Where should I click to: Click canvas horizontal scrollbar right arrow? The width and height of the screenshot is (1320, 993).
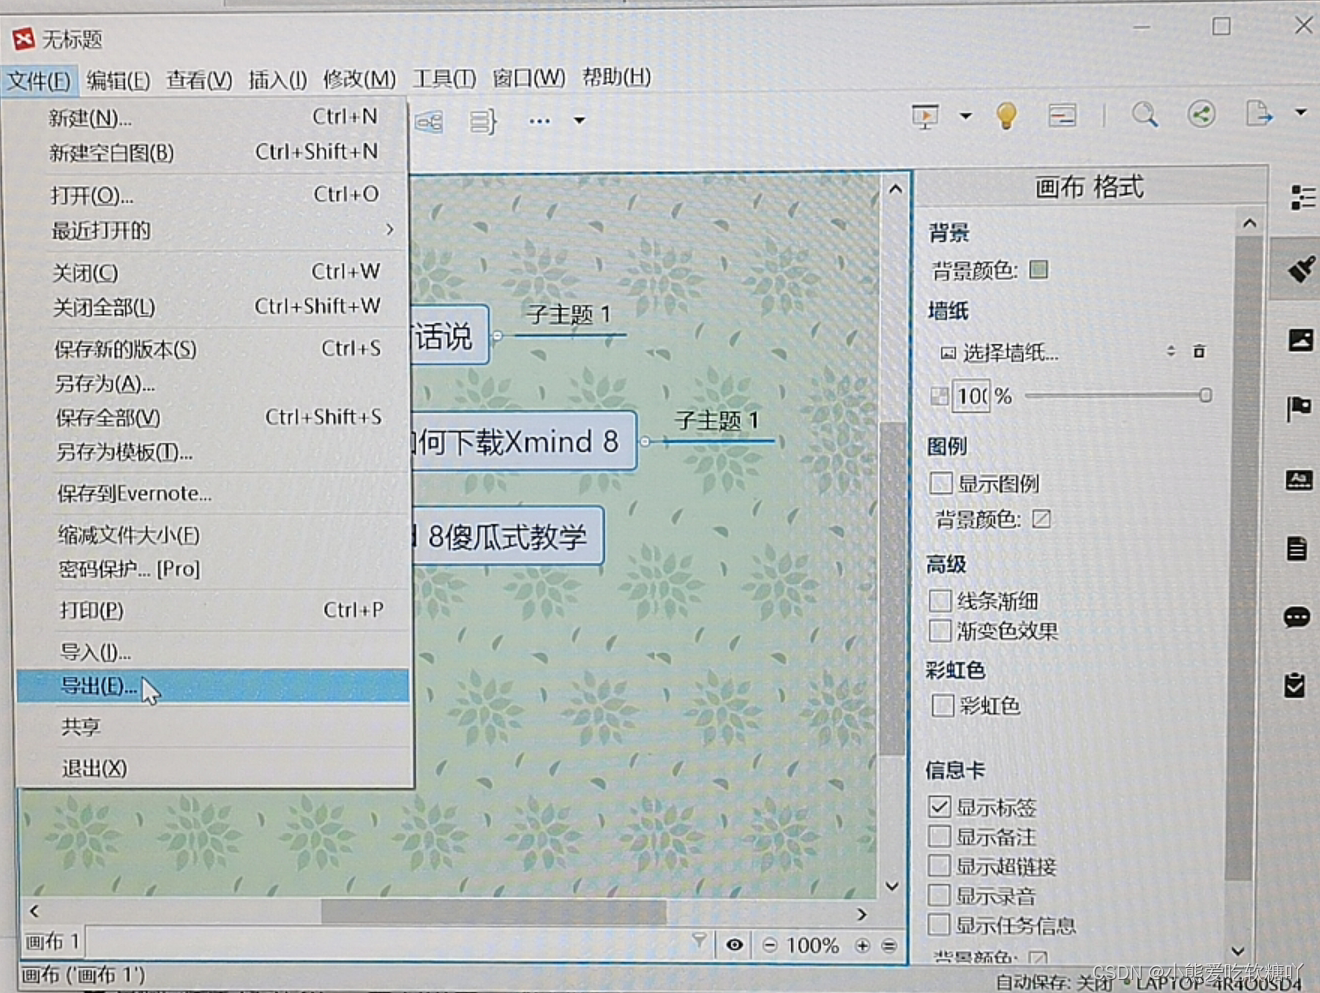pos(862,913)
